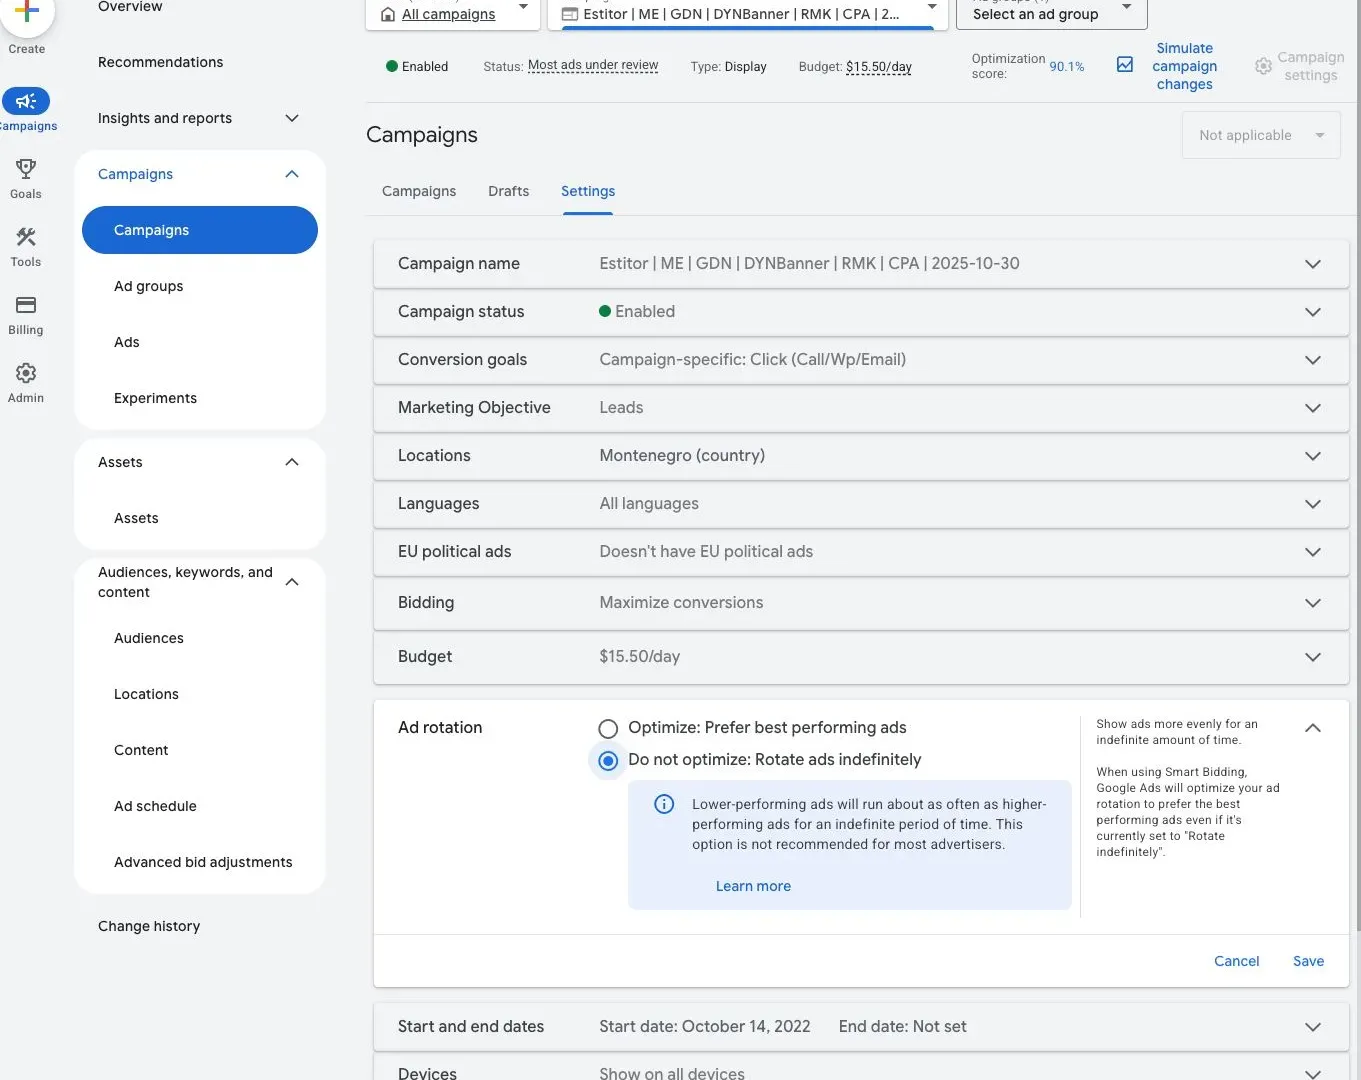Click the Simulate campaign changes chart icon

click(1125, 65)
